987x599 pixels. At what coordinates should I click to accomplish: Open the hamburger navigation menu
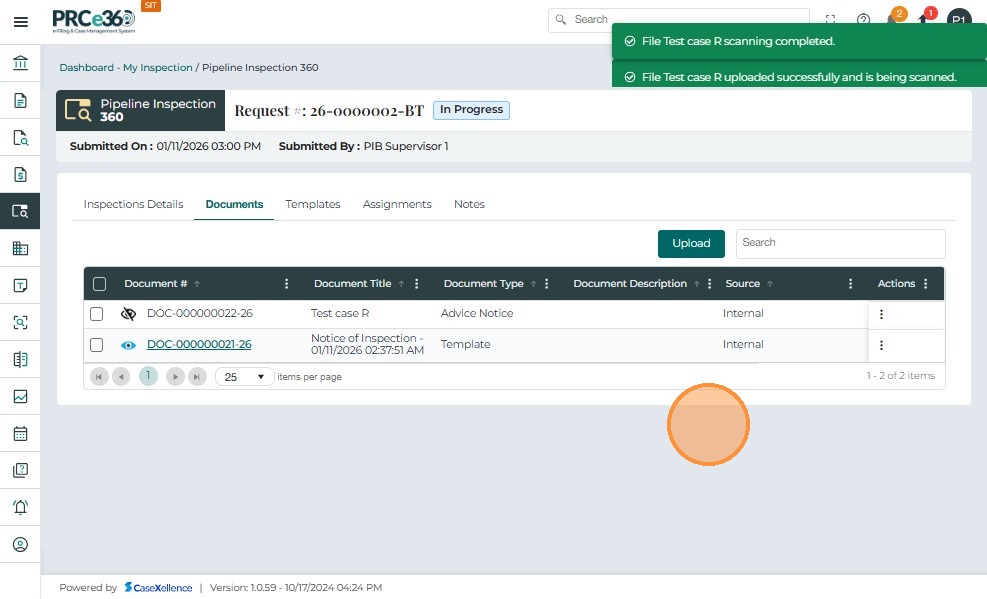(x=20, y=22)
